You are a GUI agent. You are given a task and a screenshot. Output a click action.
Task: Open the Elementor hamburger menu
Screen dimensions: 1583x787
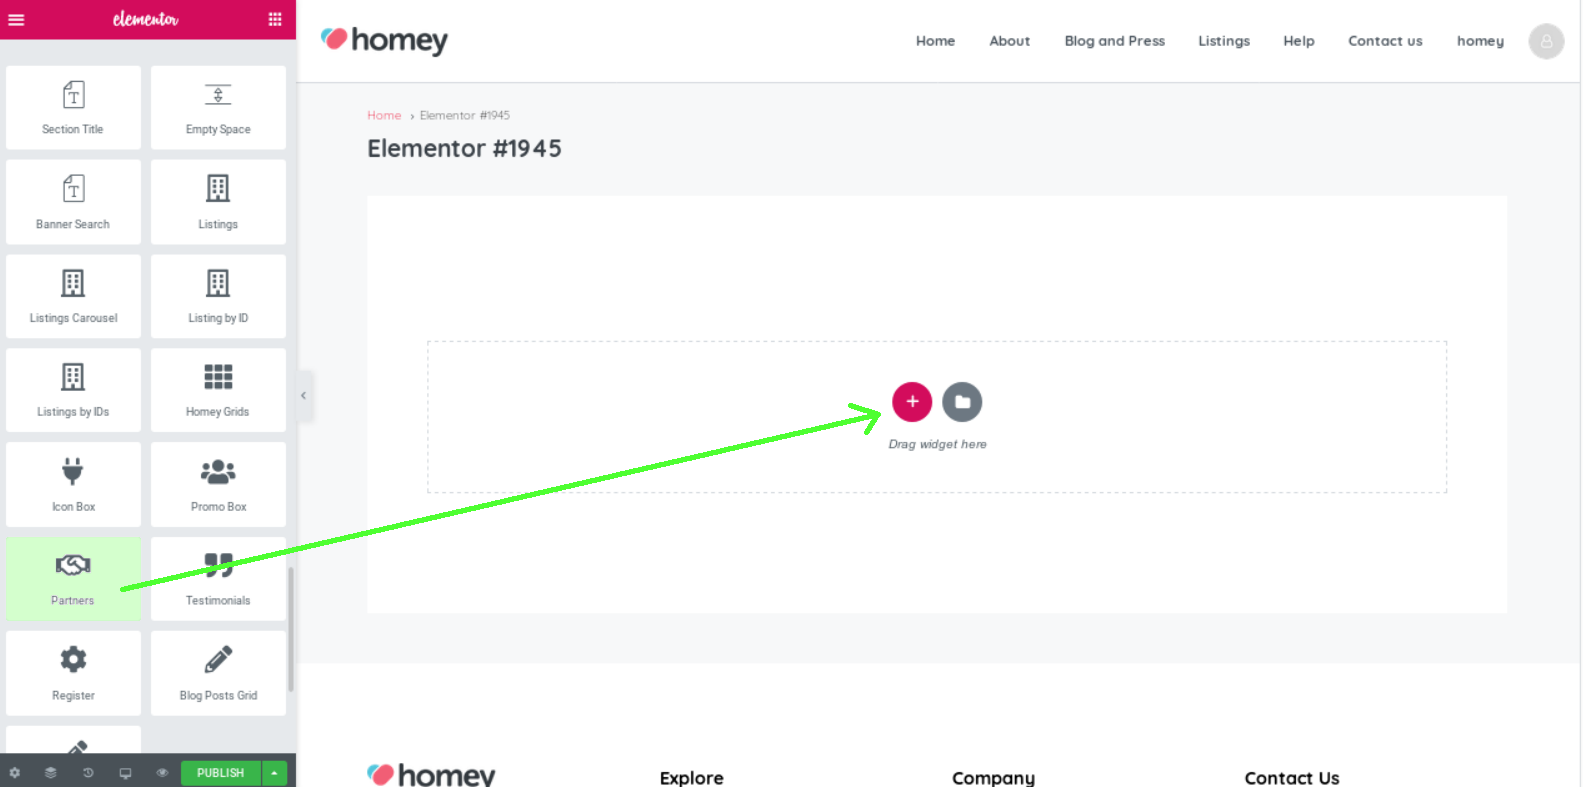(16, 19)
